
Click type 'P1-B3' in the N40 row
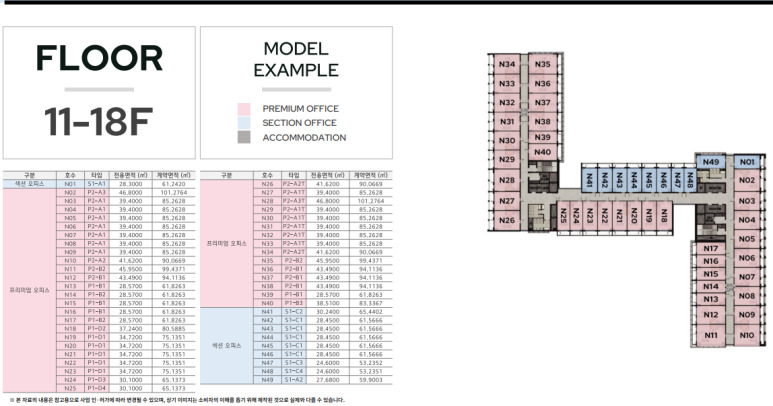click(x=294, y=303)
